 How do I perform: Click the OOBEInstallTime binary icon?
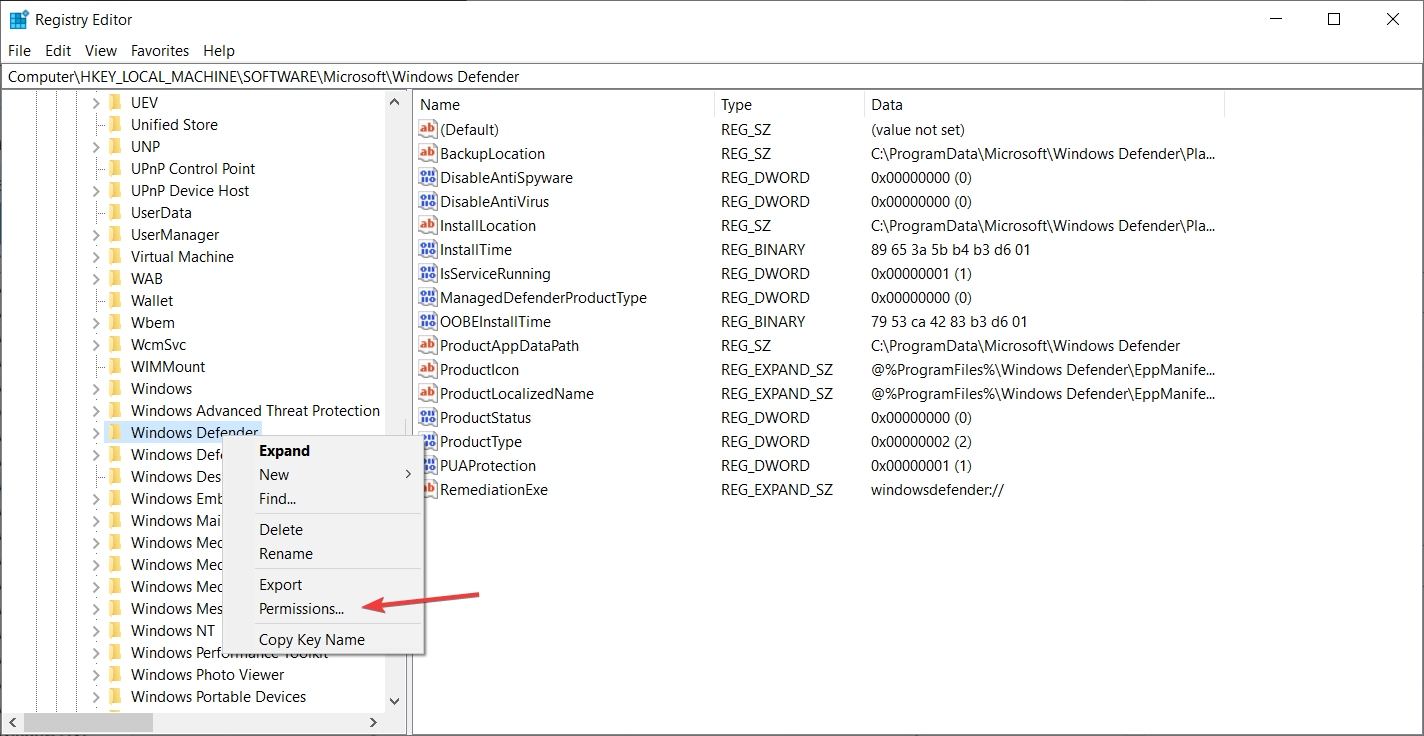428,321
